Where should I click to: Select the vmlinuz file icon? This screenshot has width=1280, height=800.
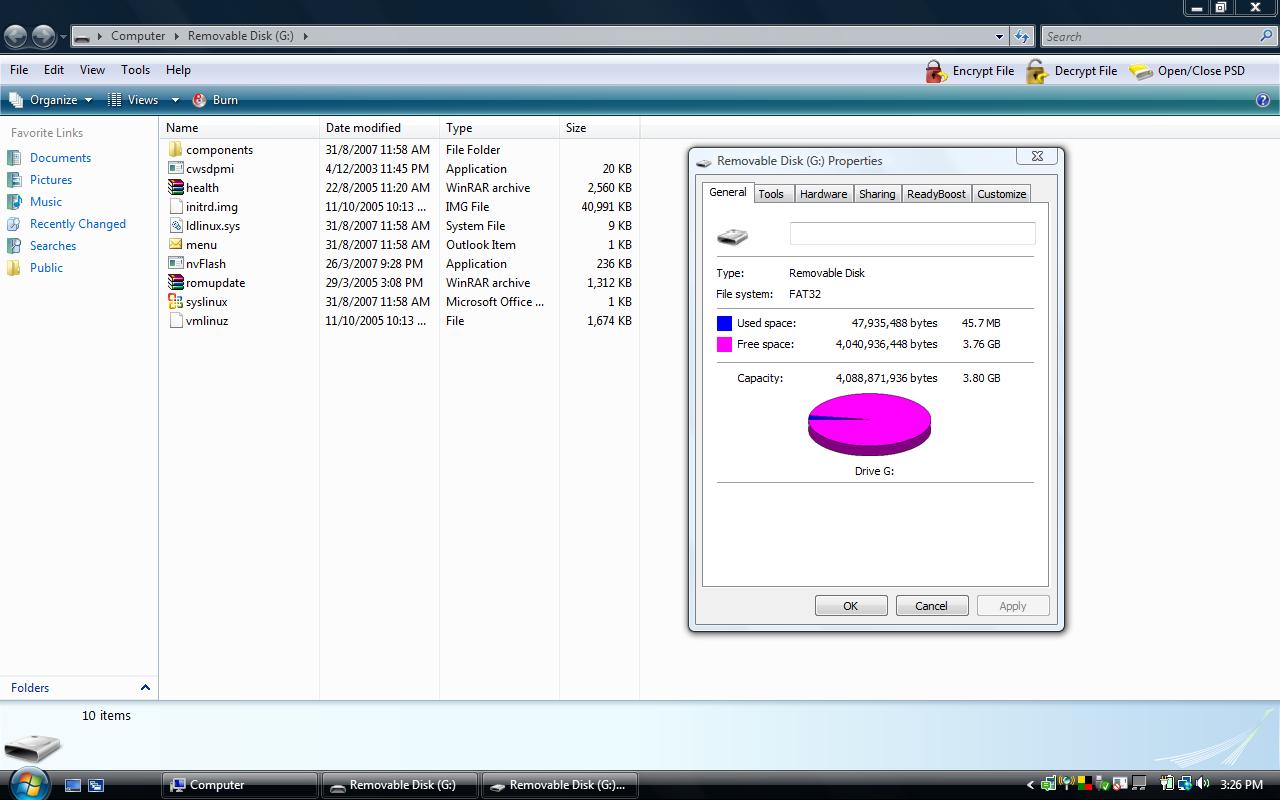coord(175,320)
